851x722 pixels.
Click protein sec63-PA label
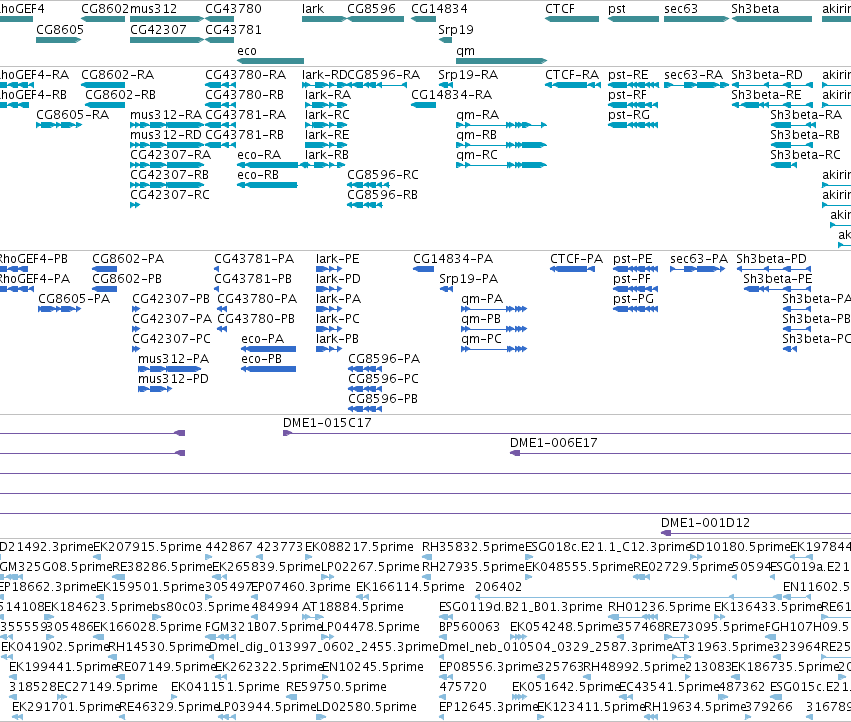point(699,259)
